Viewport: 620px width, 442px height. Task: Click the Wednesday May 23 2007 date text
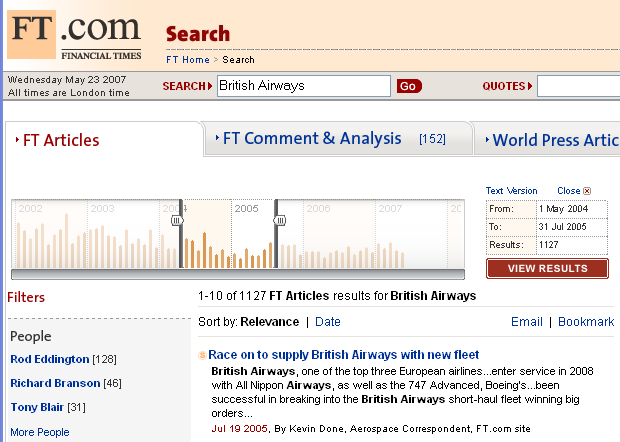coord(67,79)
